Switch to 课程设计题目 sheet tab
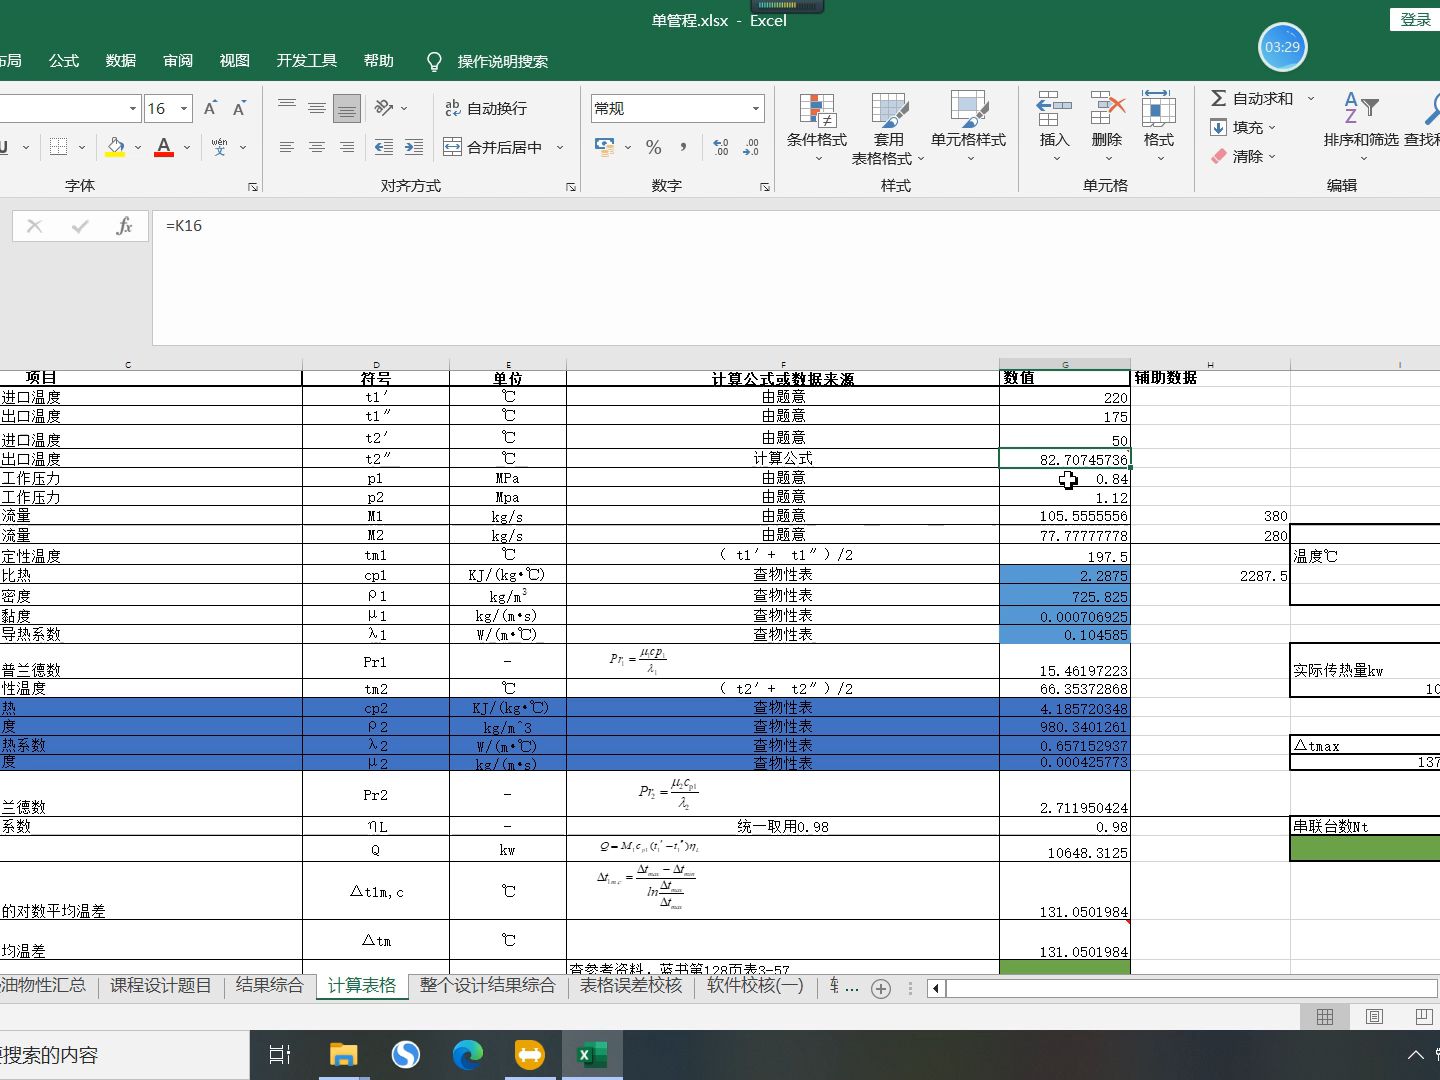The width and height of the screenshot is (1440, 1080). (x=161, y=985)
